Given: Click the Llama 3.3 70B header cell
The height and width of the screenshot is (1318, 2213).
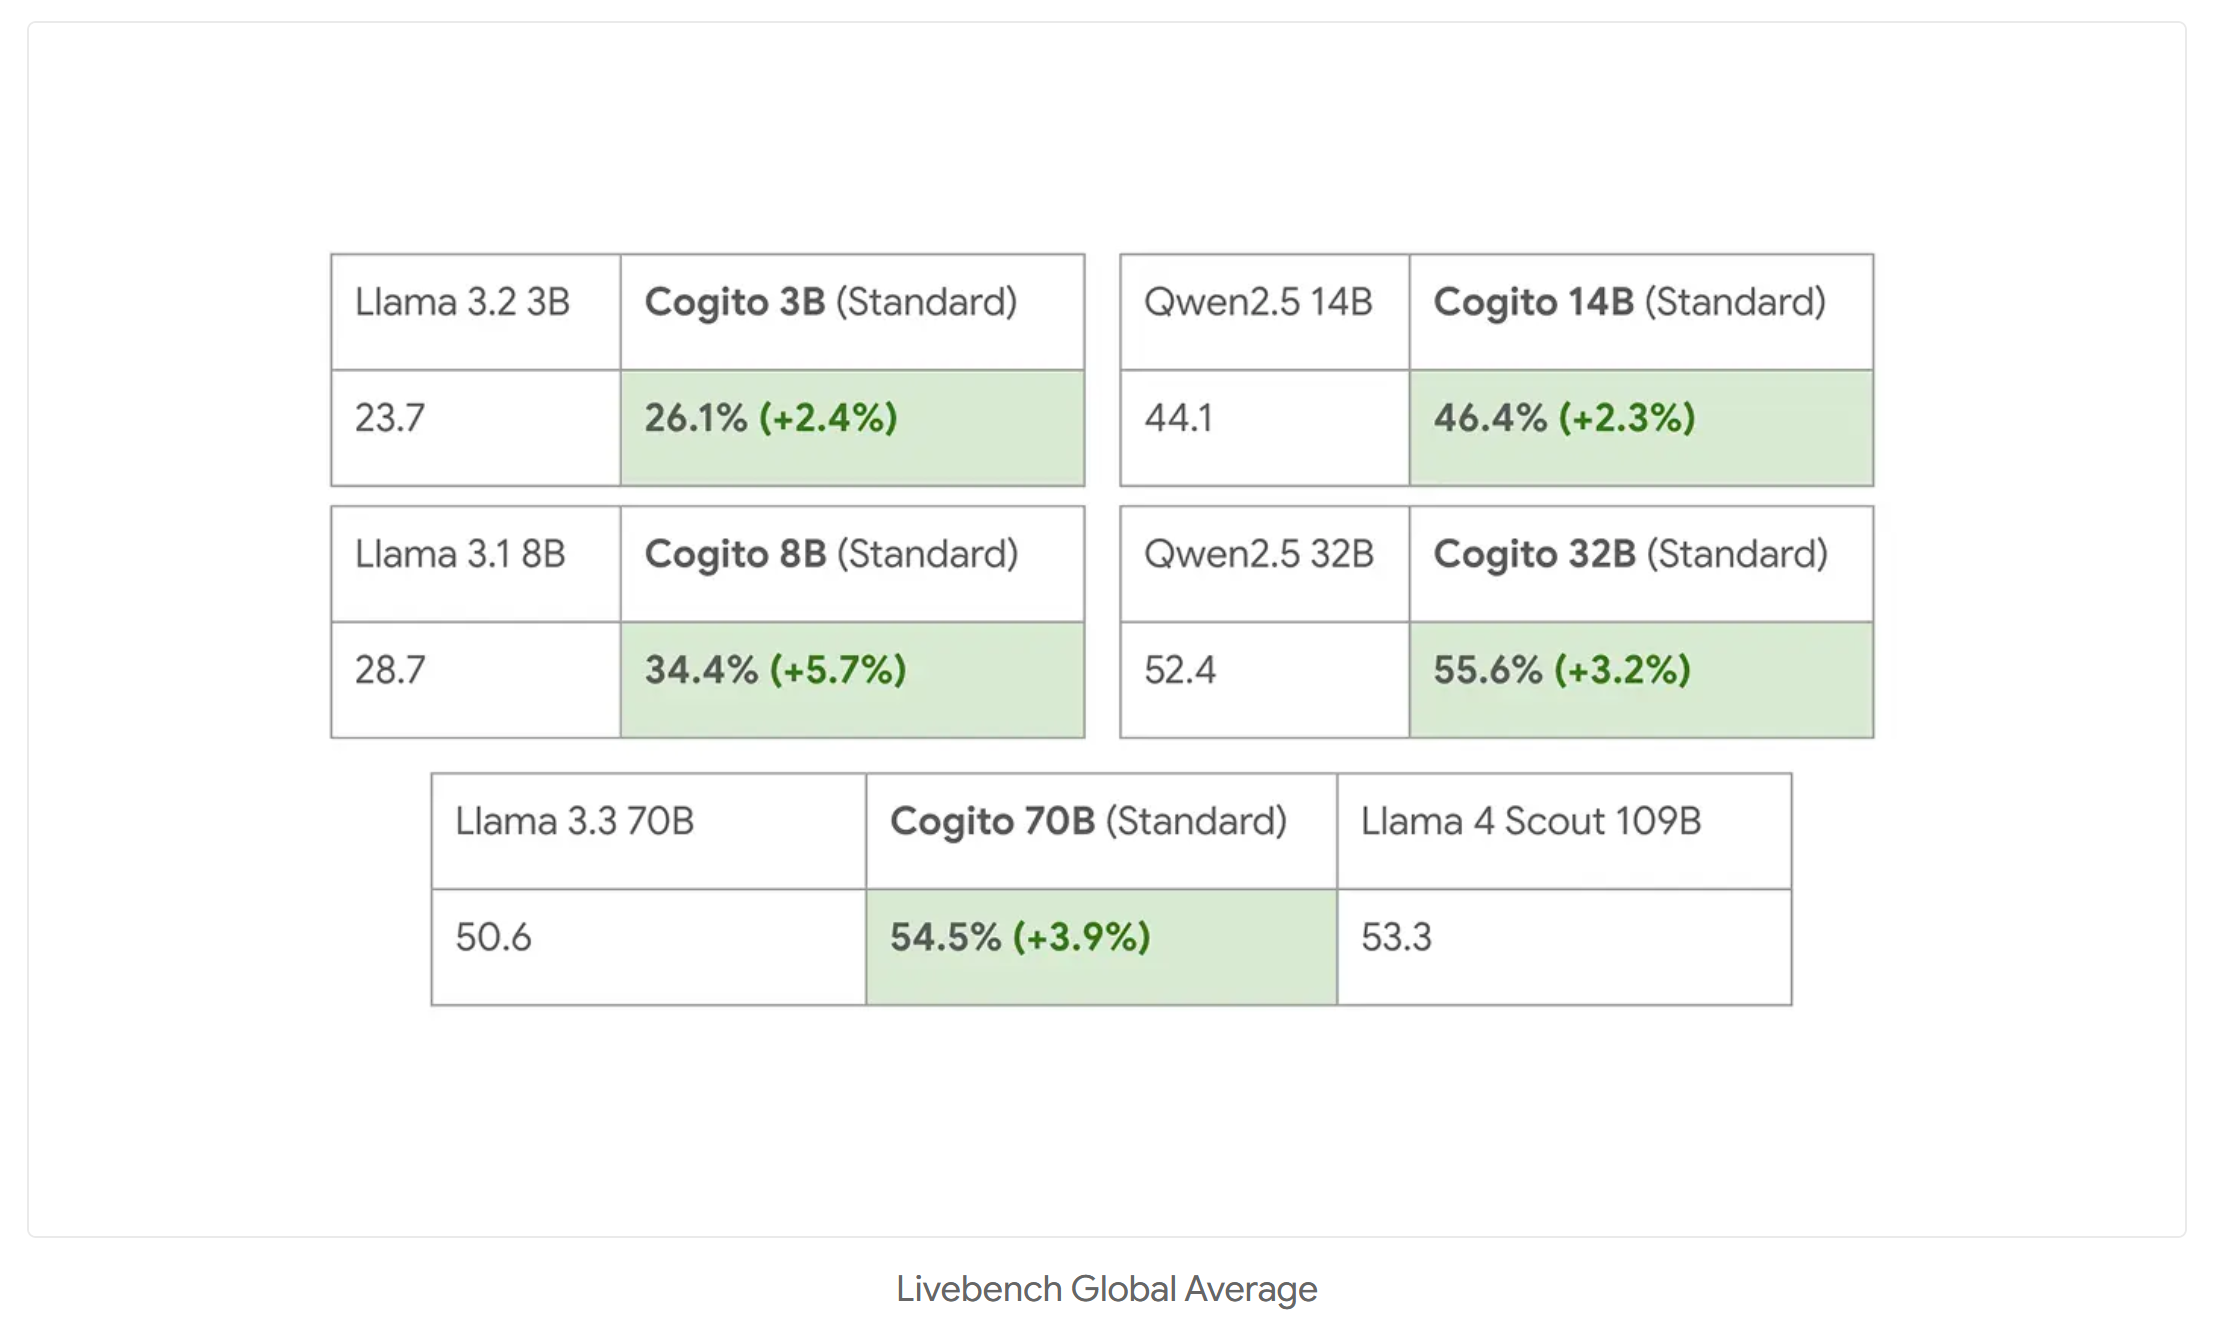Looking at the screenshot, I should [x=648, y=830].
